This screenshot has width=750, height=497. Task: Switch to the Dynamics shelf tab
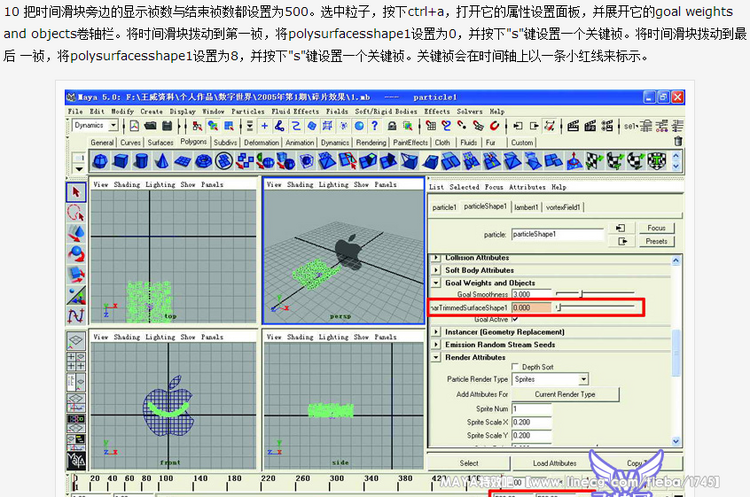click(335, 143)
